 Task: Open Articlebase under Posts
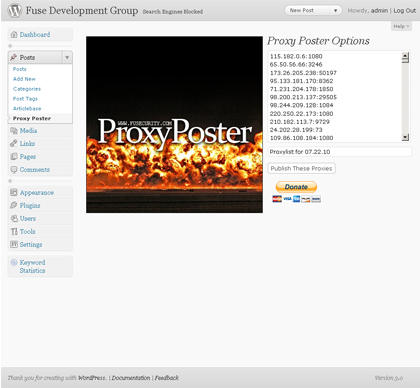[27, 109]
